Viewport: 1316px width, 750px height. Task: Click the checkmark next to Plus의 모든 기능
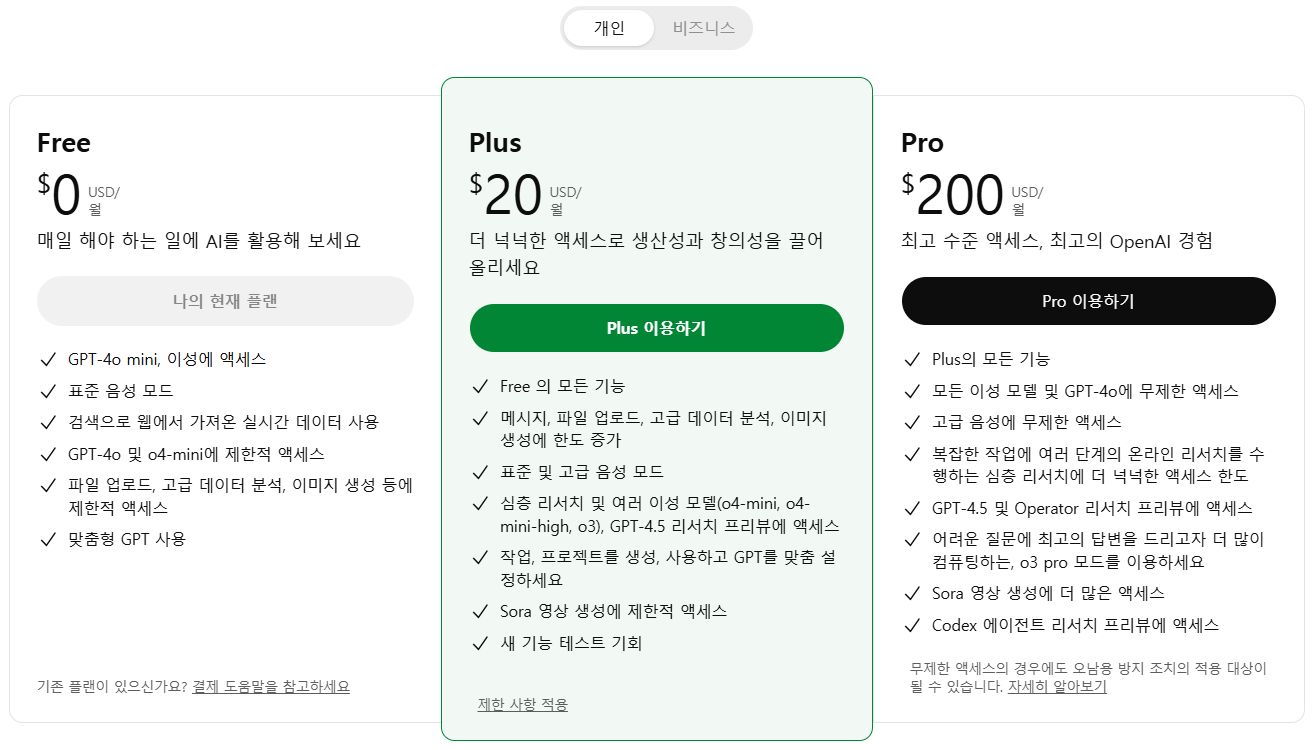point(912,359)
